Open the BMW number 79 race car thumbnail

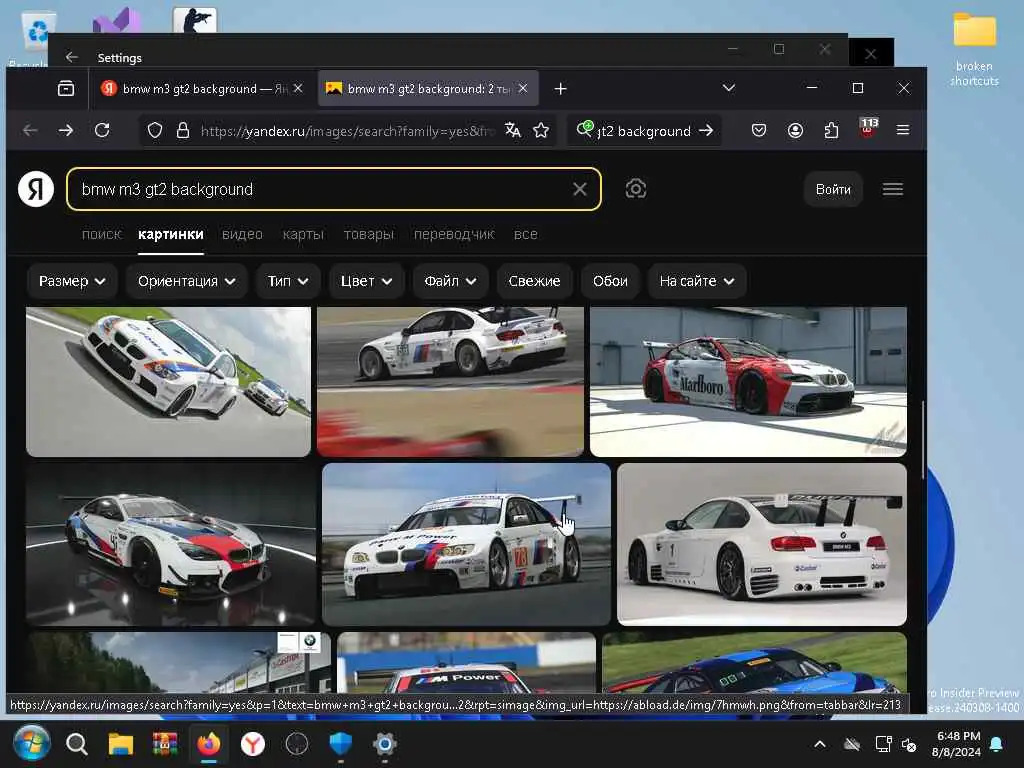tap(466, 544)
